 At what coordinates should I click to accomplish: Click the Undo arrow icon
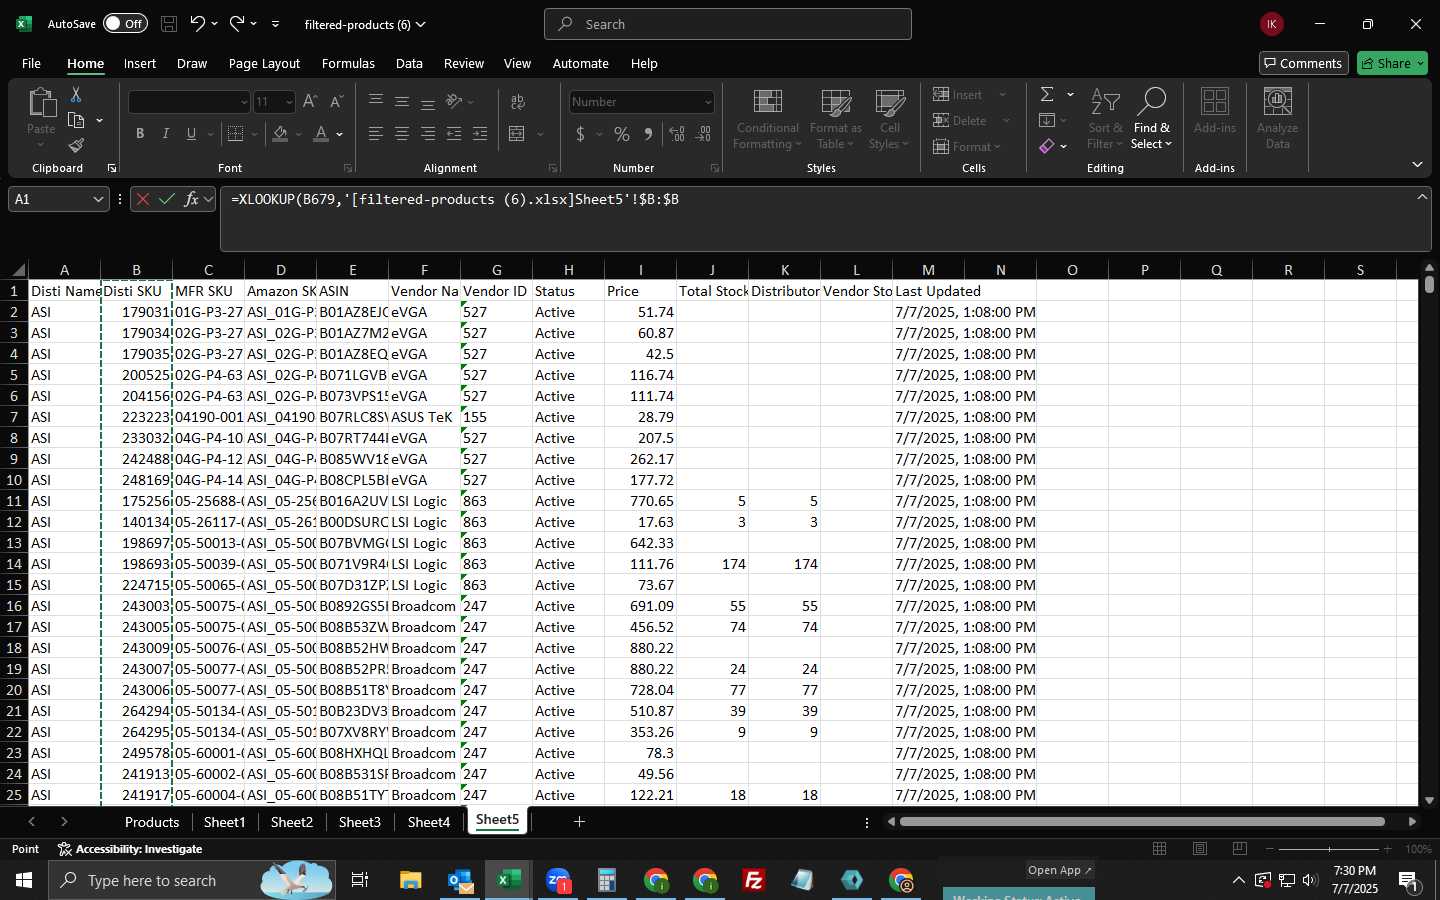tap(198, 24)
